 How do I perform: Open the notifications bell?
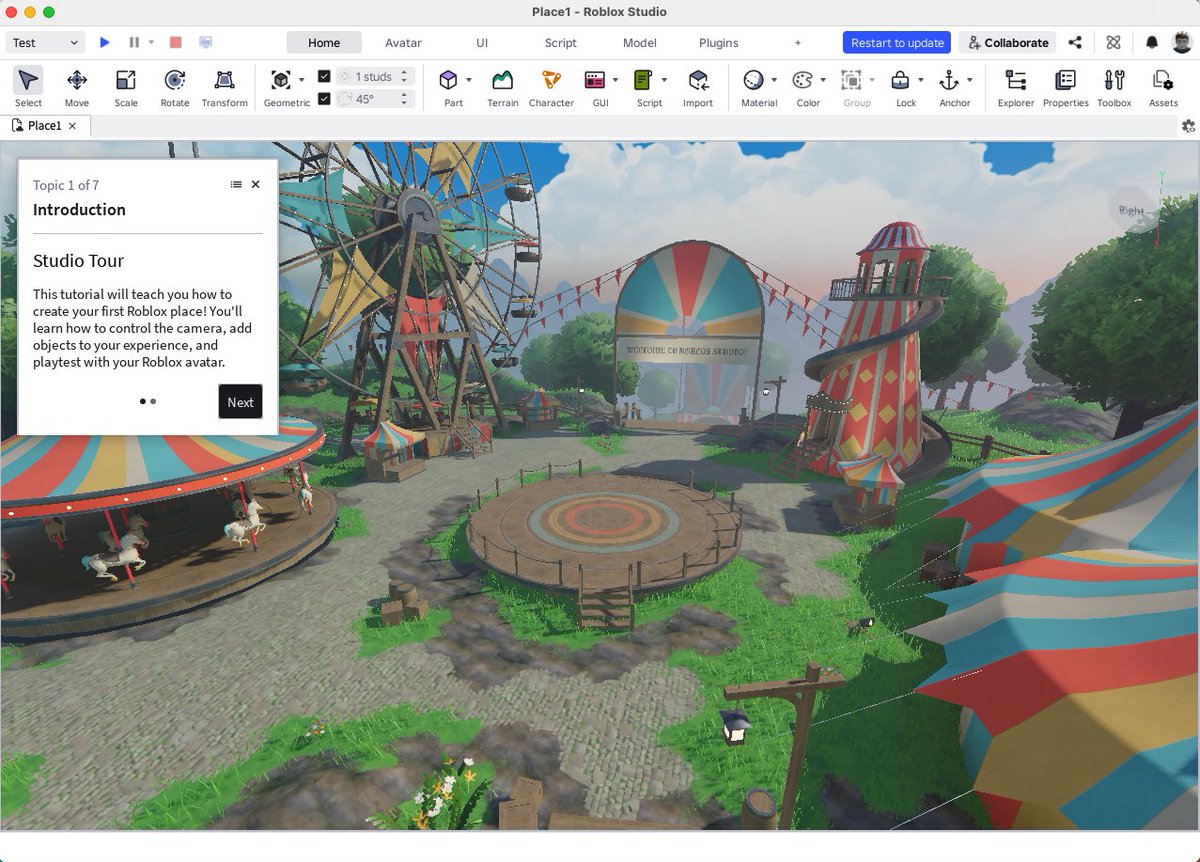point(1152,43)
